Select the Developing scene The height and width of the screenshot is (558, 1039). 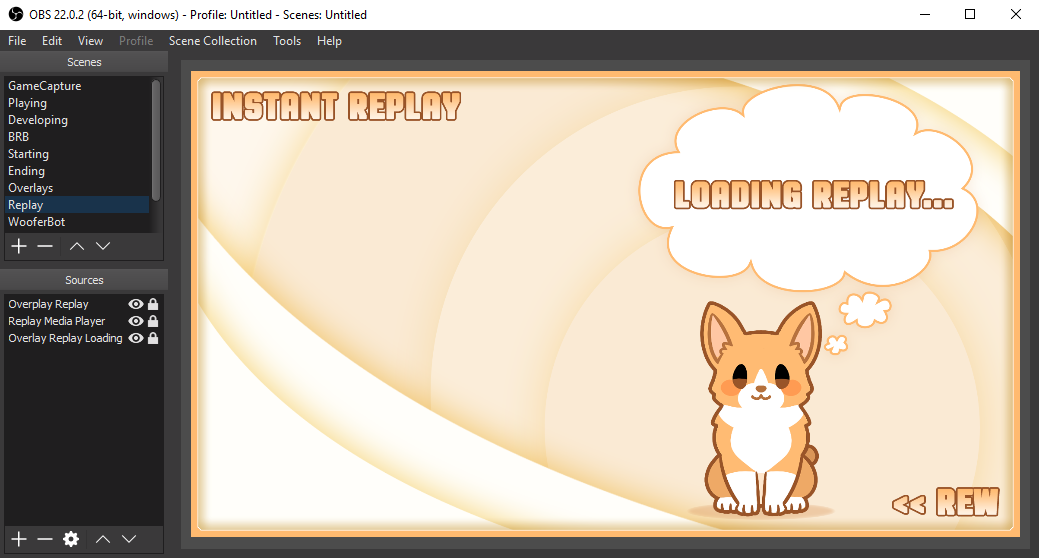click(x=78, y=120)
